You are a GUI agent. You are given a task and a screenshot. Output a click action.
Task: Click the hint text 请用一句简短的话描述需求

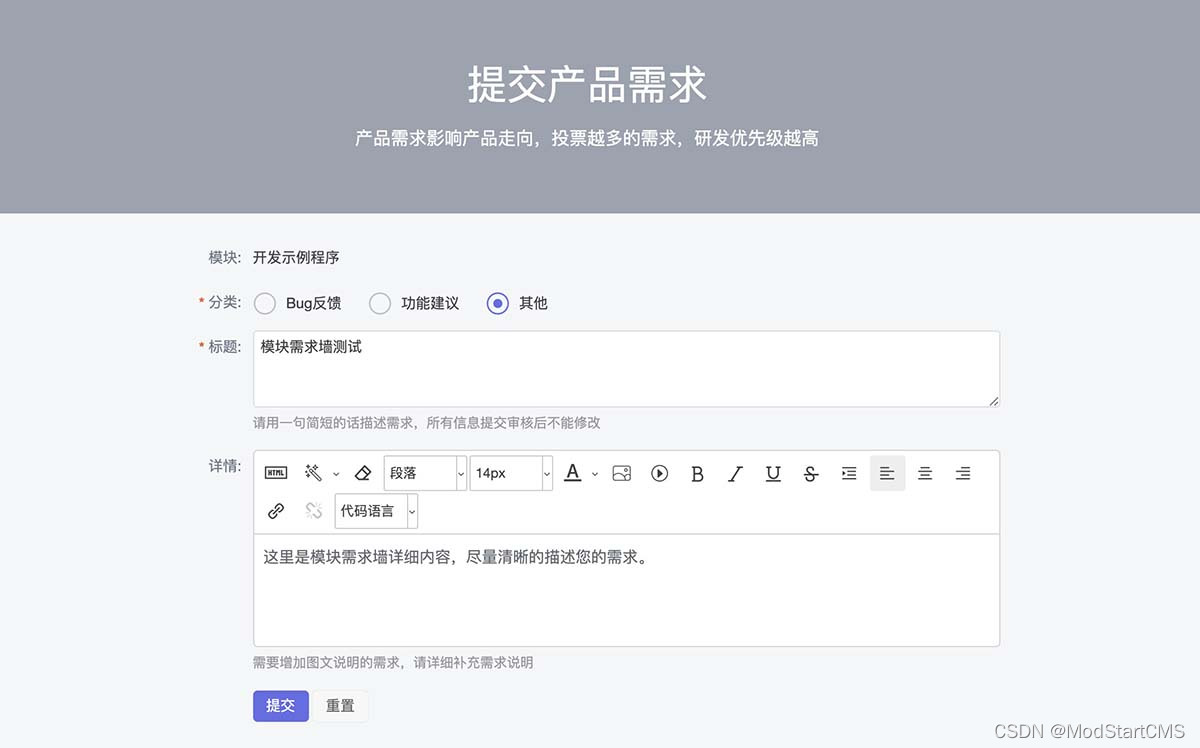(x=333, y=423)
